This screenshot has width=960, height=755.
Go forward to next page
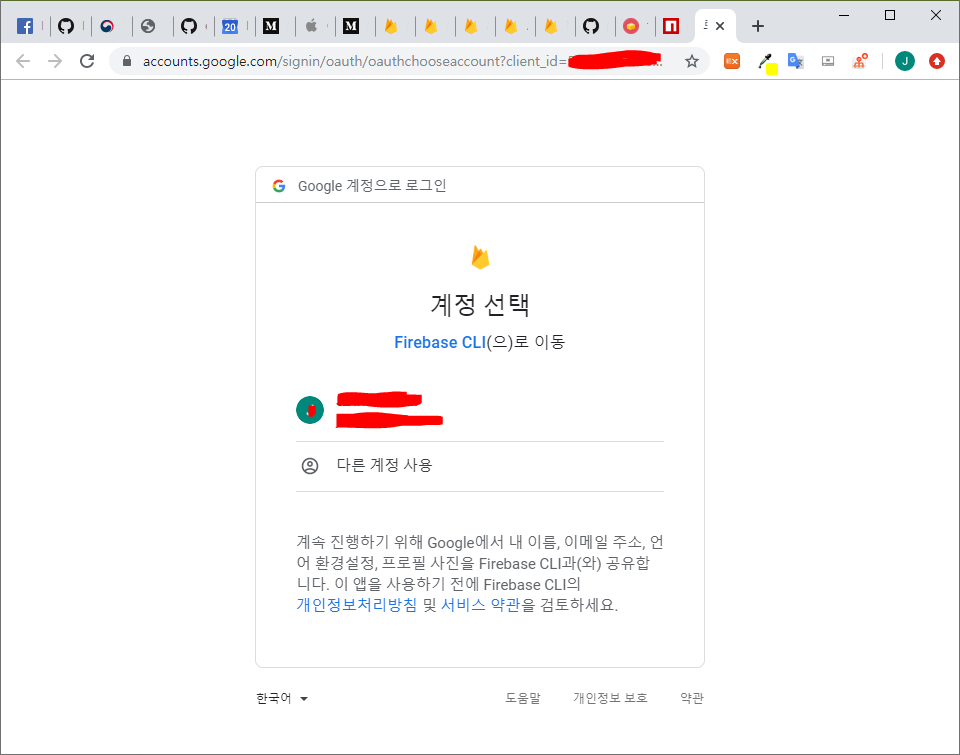[x=55, y=61]
